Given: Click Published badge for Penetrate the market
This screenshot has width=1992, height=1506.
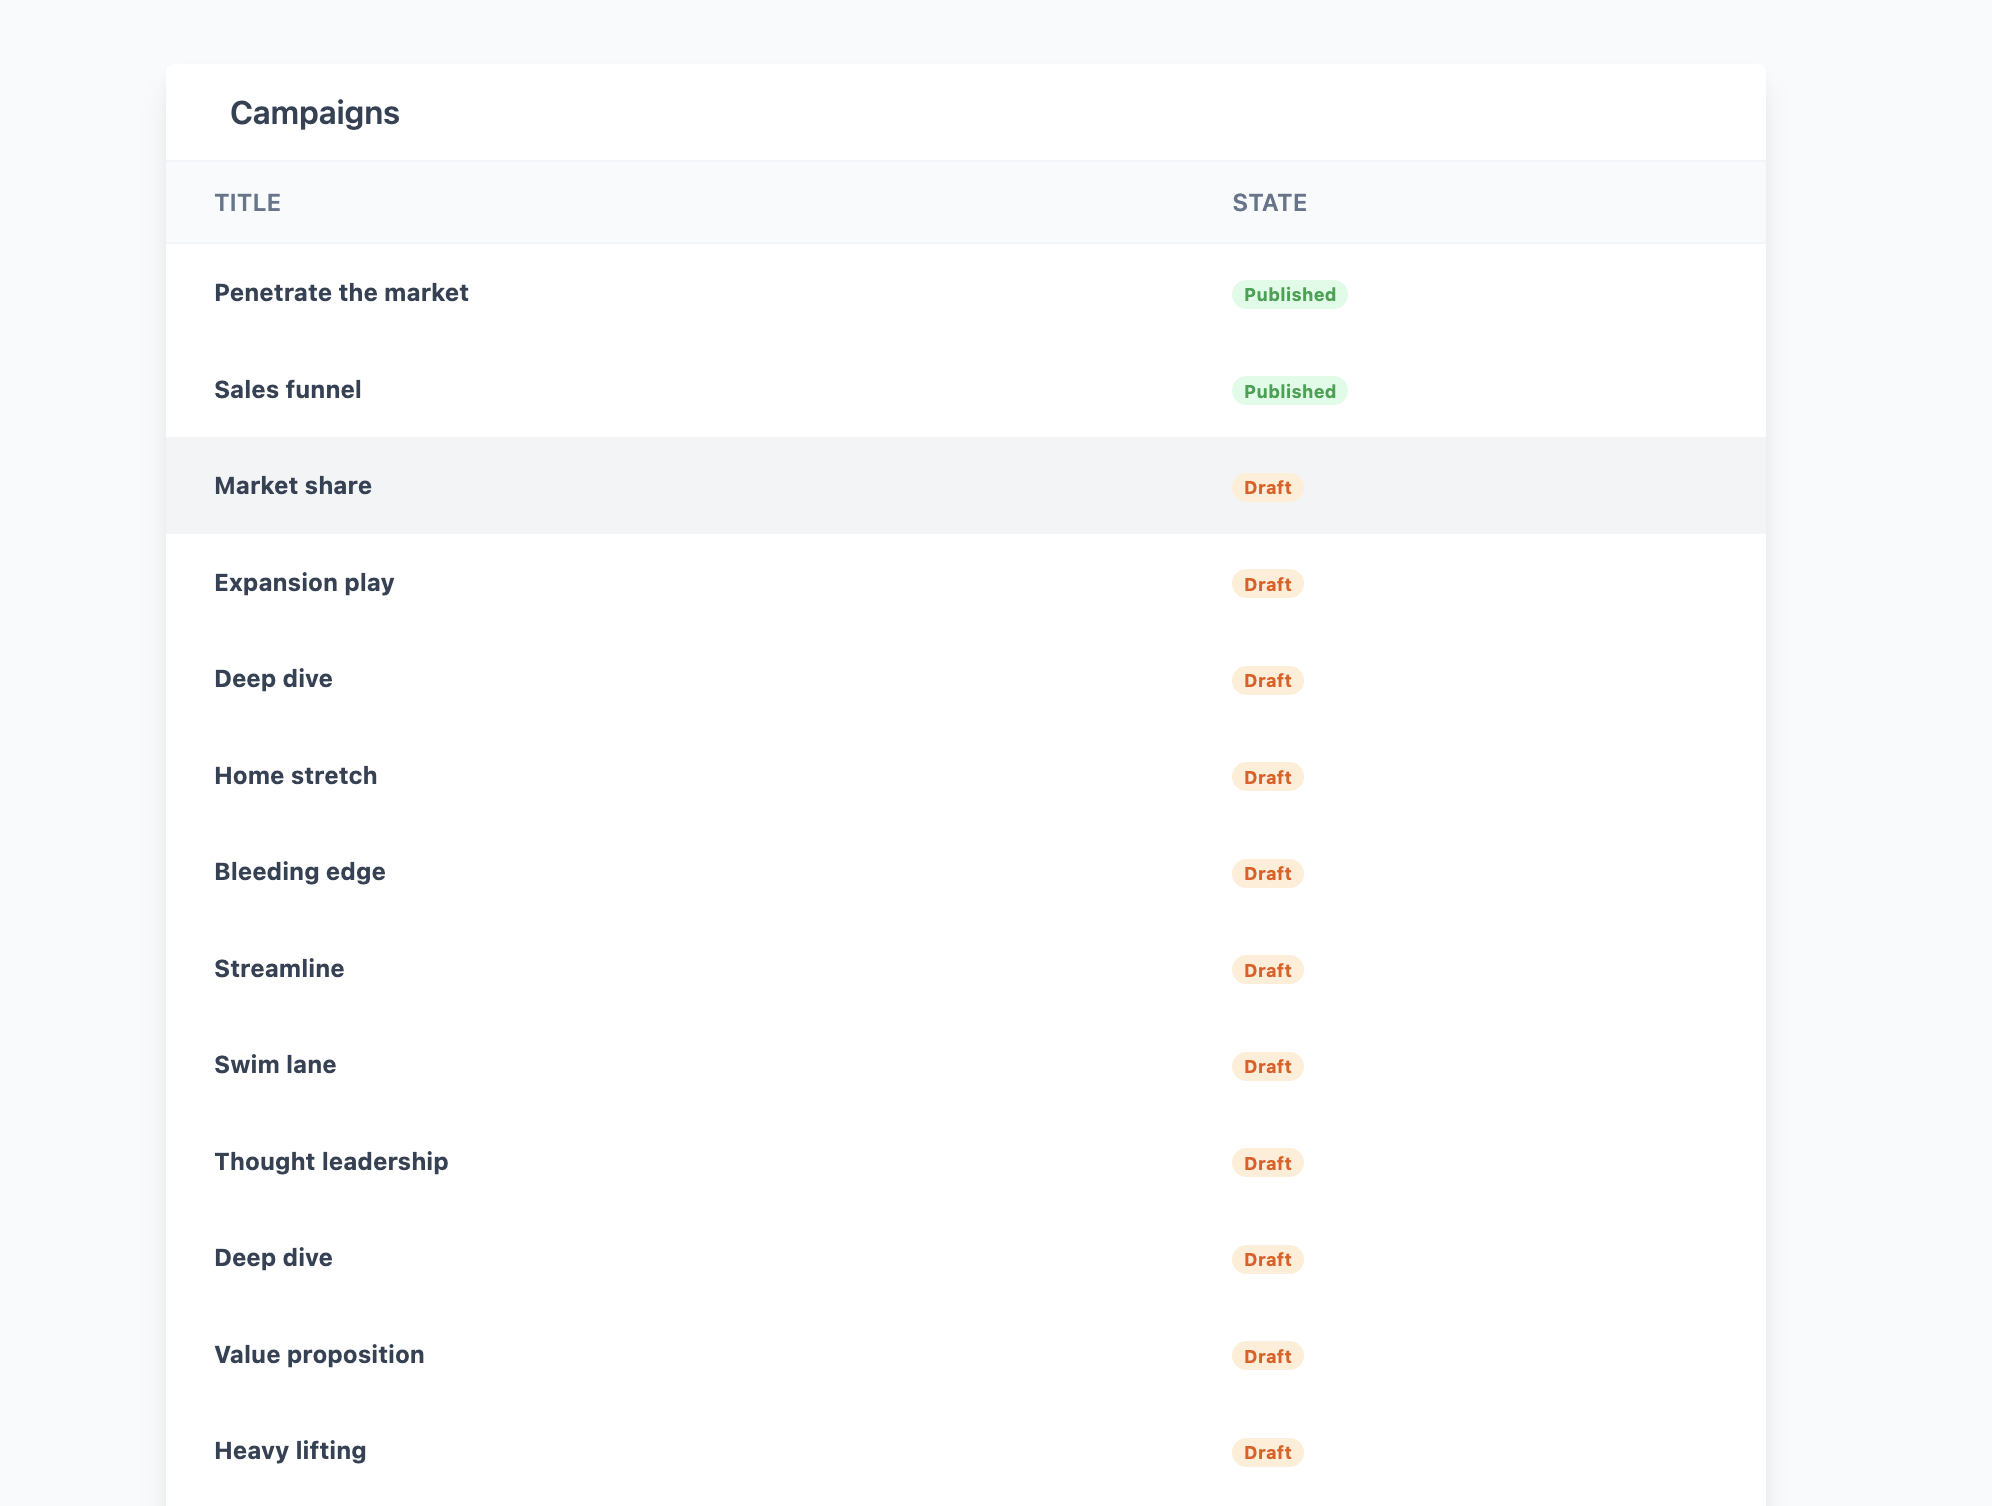Looking at the screenshot, I should (x=1289, y=295).
